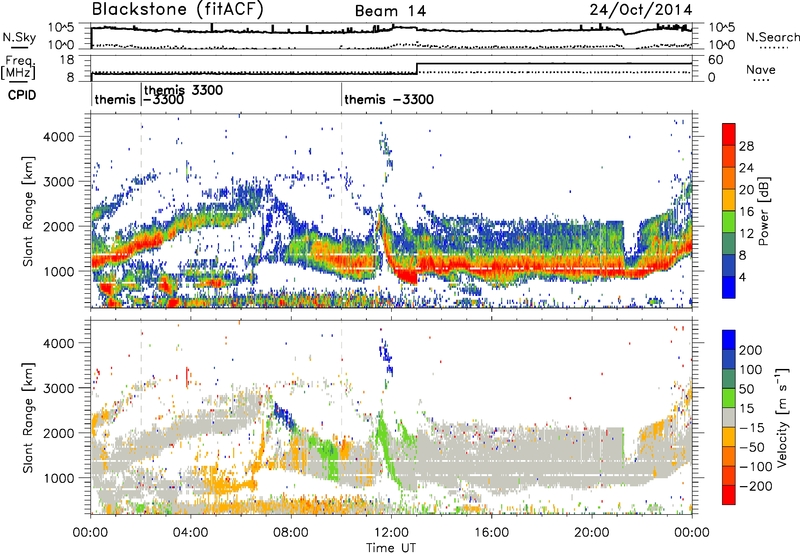
Task: Click the "Freq. [MHz]" axis label
Action: tap(19, 67)
